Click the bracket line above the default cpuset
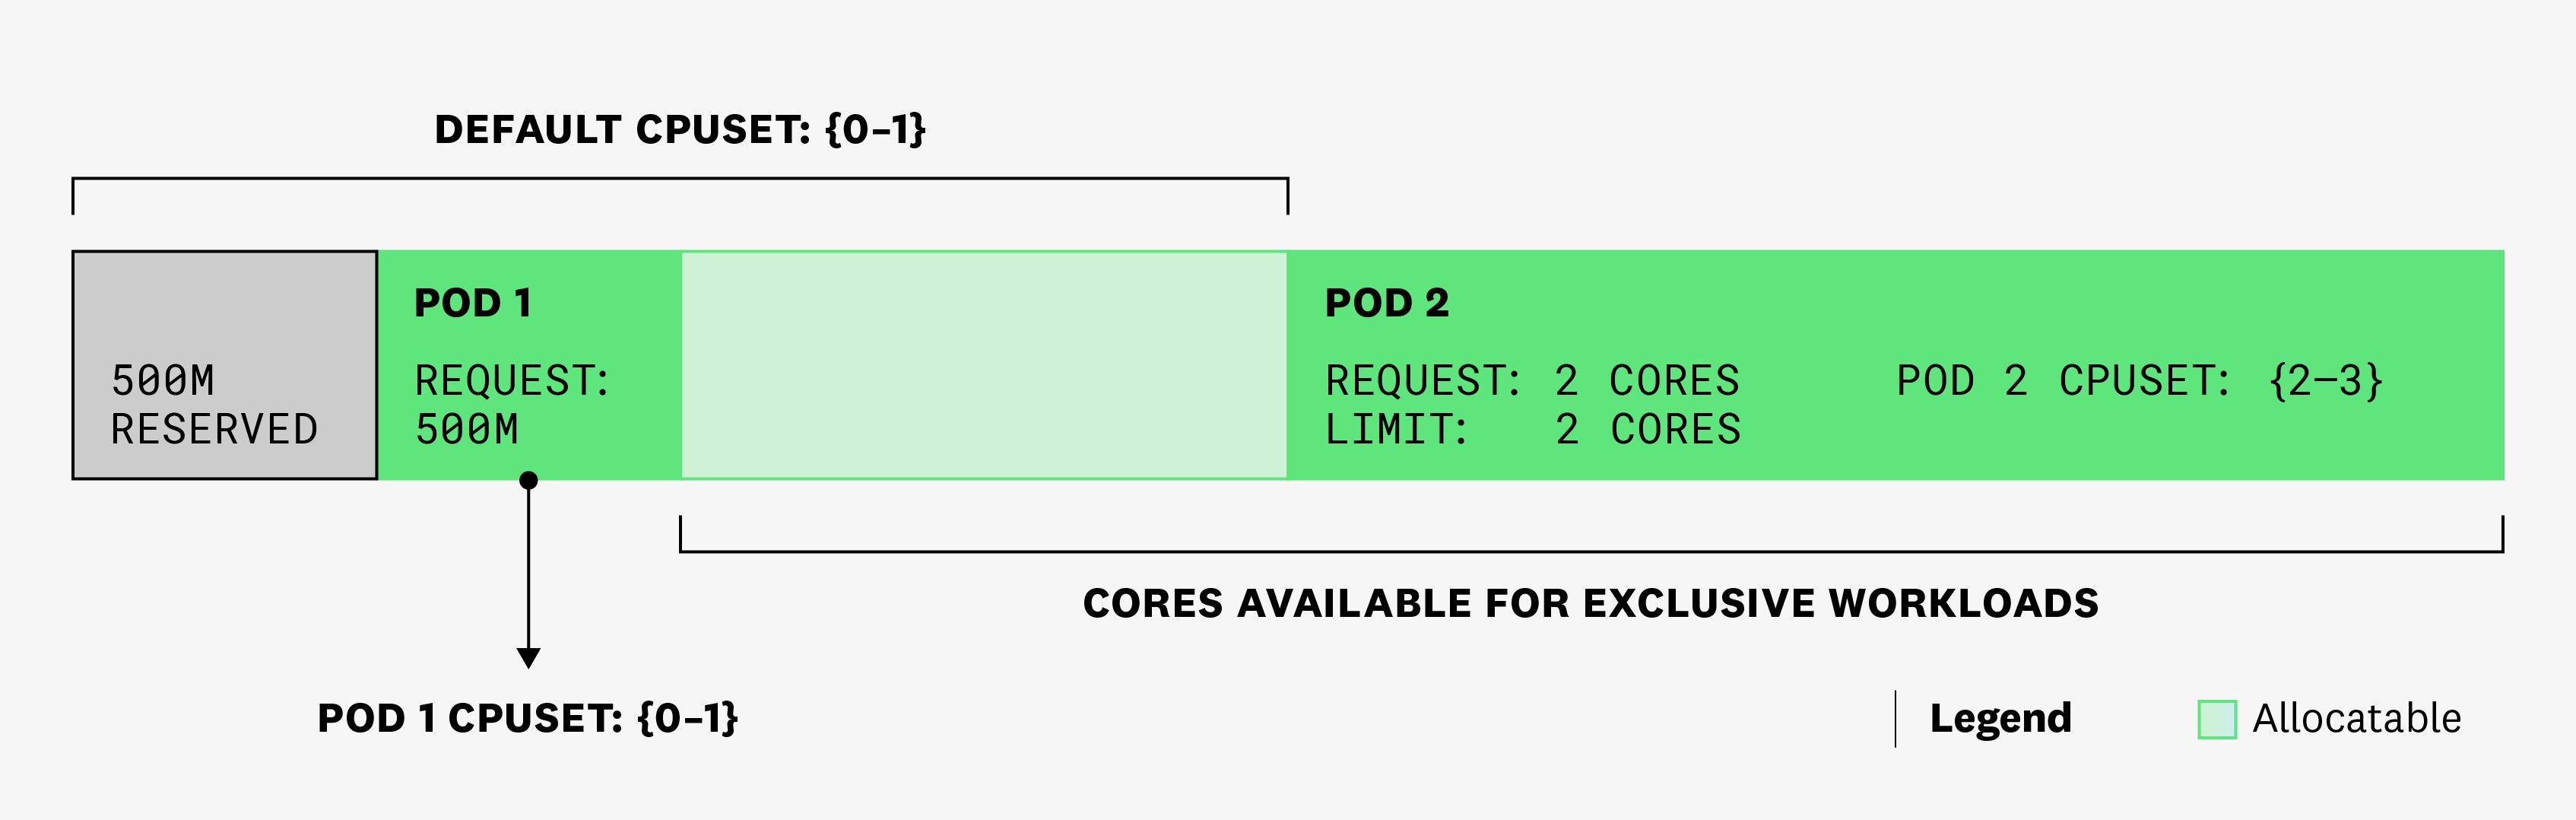The height and width of the screenshot is (820, 2576). [680, 180]
